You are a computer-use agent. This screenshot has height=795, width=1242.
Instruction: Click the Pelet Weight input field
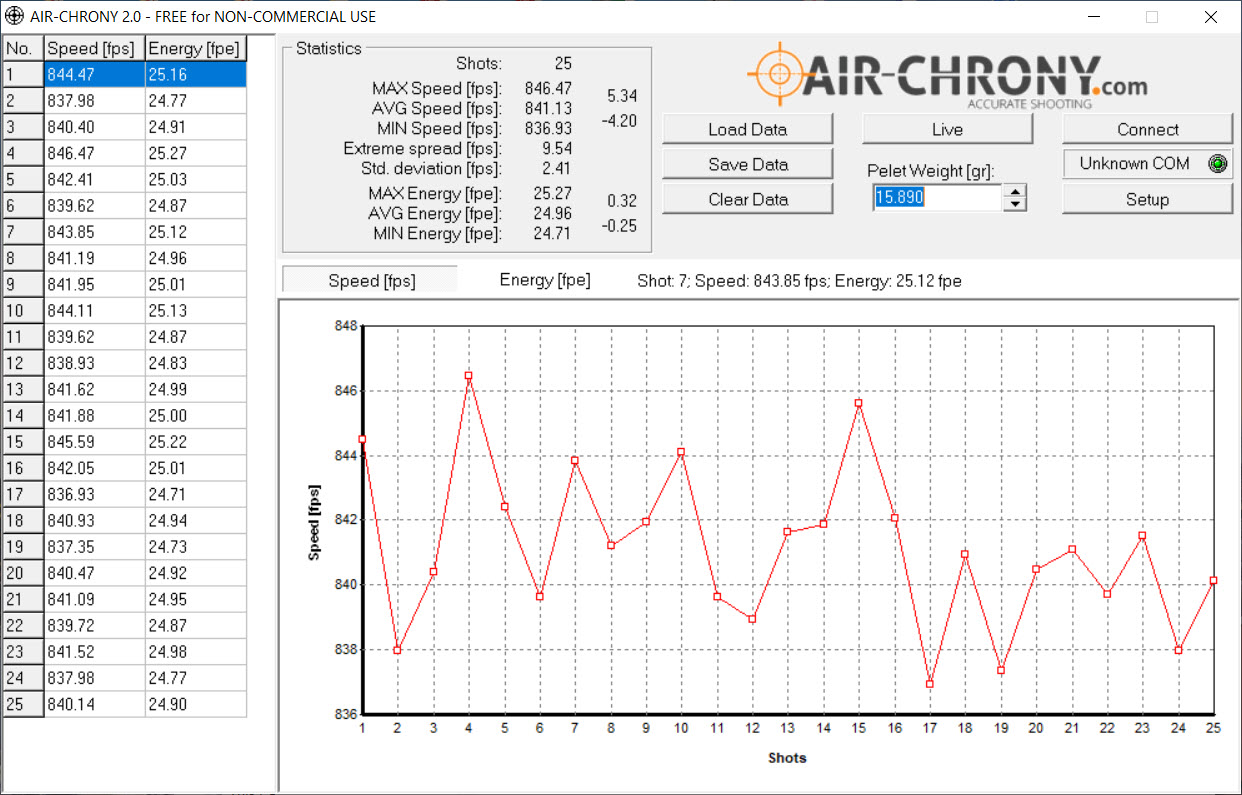click(x=936, y=198)
